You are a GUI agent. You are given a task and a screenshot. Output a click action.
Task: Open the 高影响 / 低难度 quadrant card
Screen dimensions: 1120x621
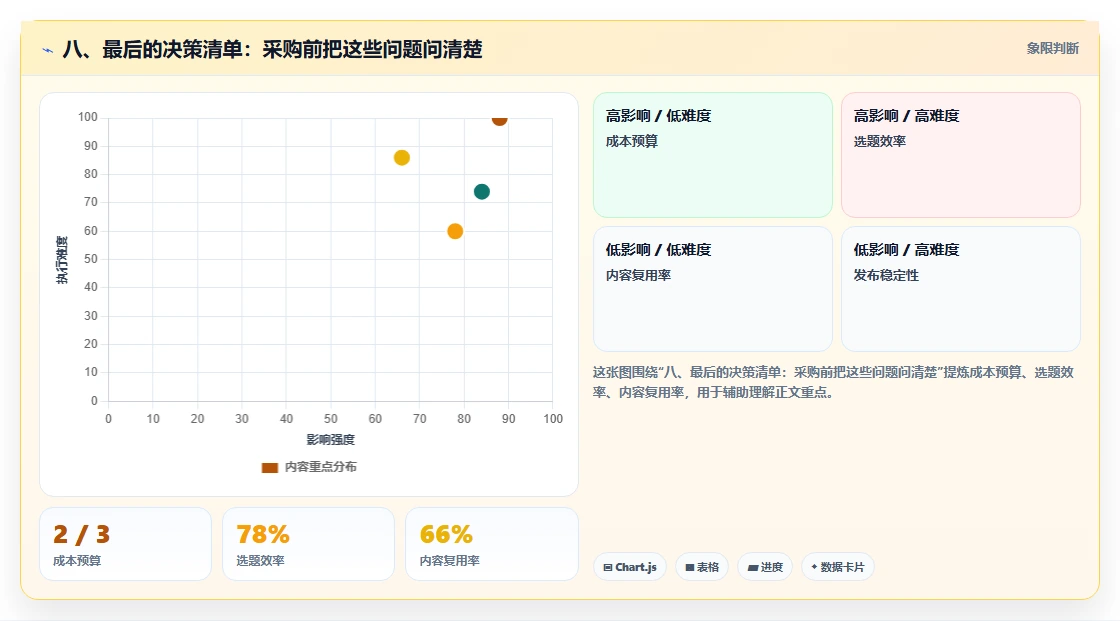713,155
